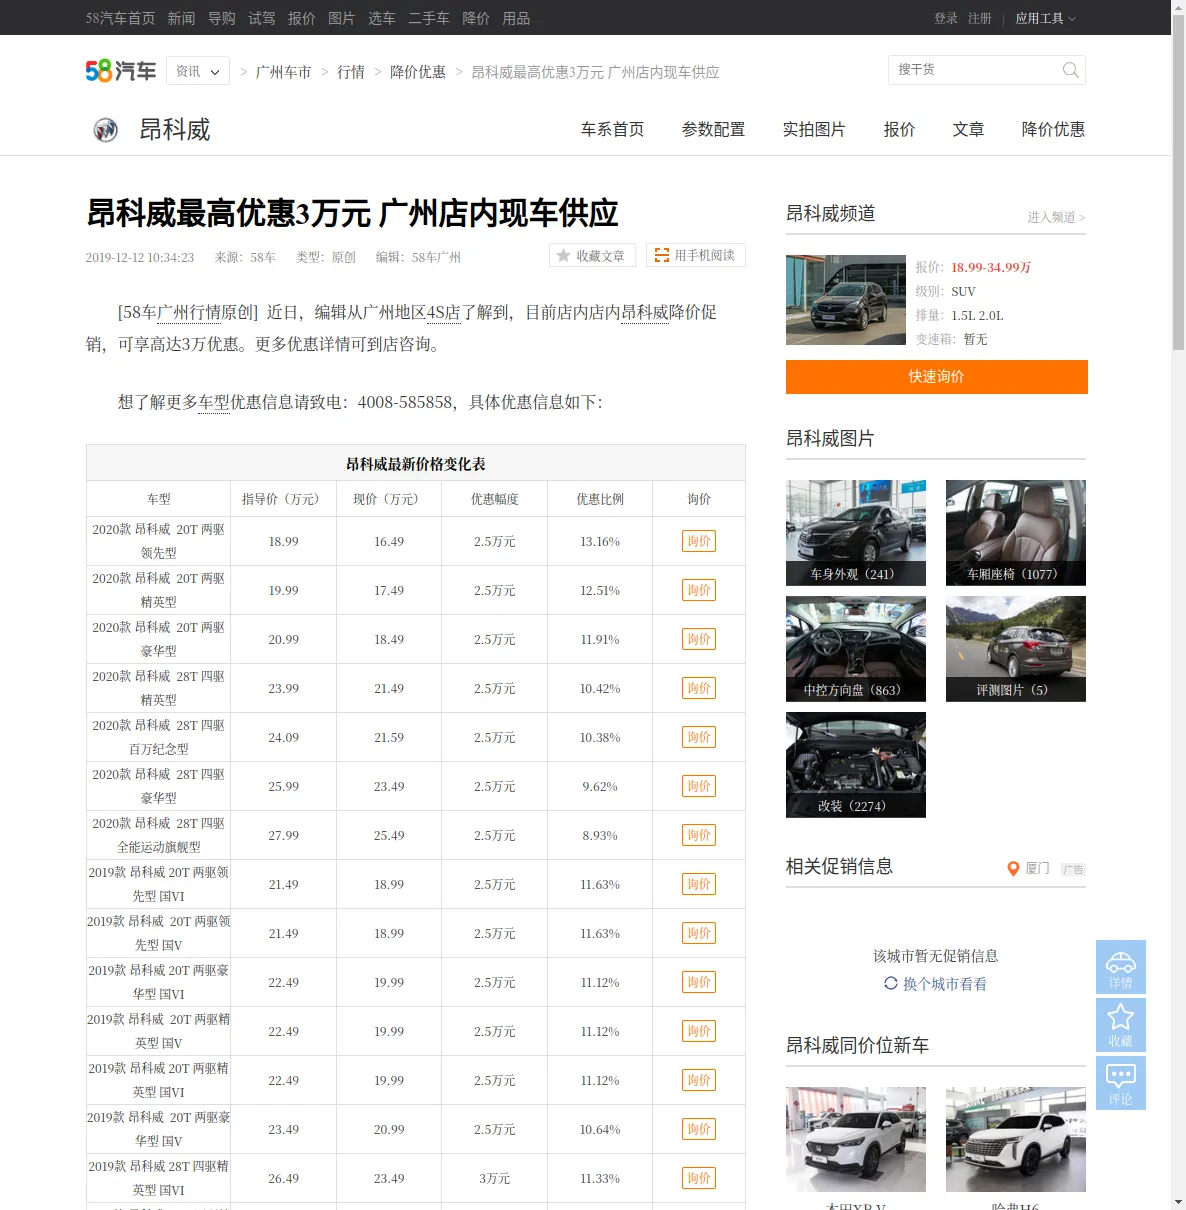Click the 行情 breadcrumb
The image size is (1186, 1210).
[x=351, y=72]
